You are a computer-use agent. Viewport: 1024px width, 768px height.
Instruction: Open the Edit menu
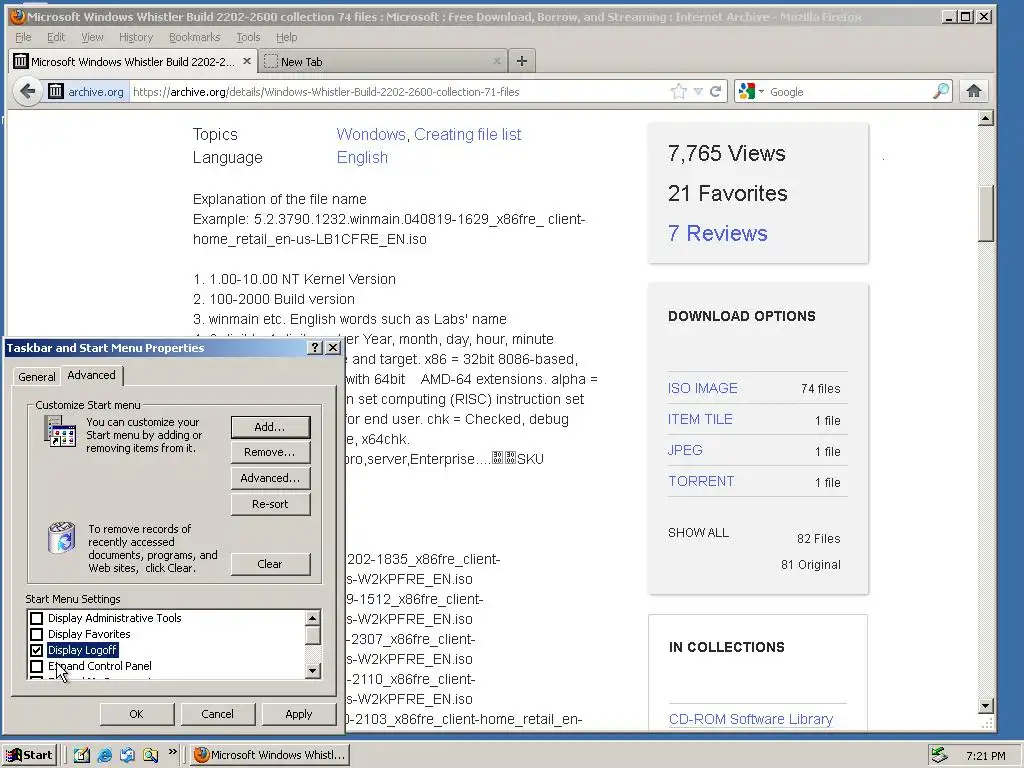[56, 37]
